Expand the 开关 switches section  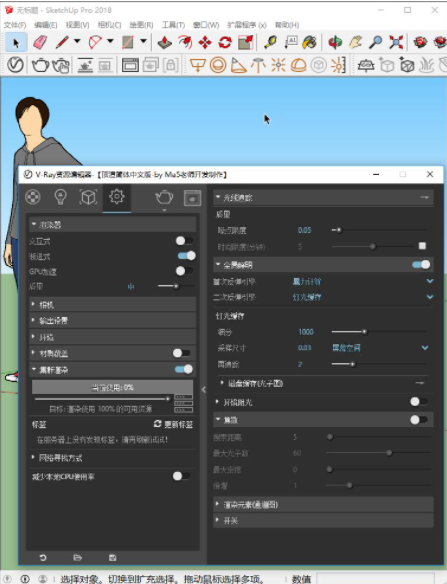tap(323, 520)
